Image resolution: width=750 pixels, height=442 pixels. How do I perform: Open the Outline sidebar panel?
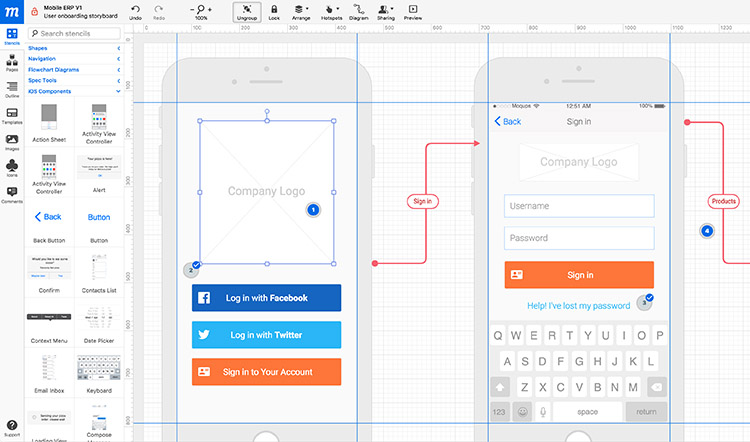coord(12,87)
